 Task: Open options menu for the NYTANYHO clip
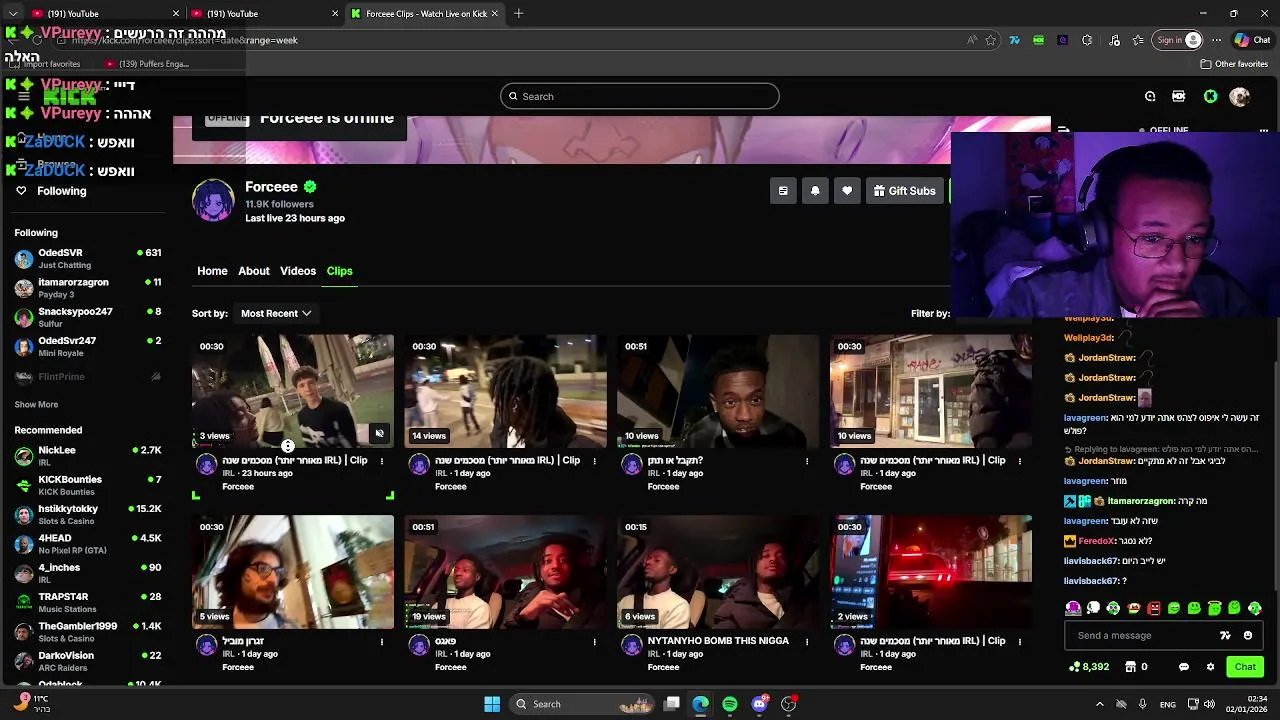807,642
